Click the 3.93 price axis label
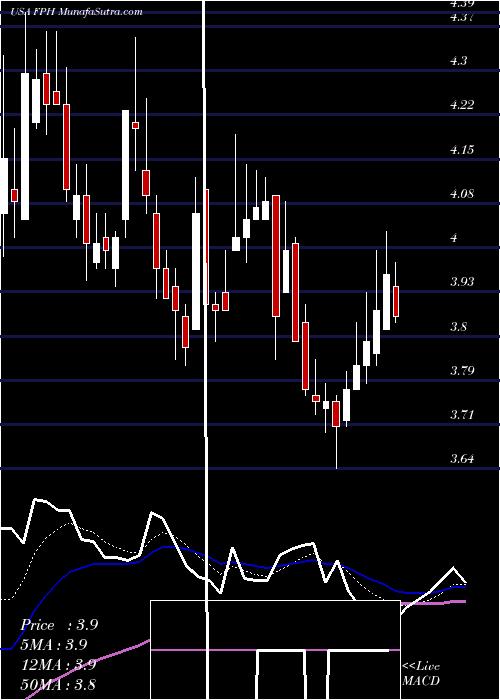The width and height of the screenshot is (500, 700). point(462,282)
